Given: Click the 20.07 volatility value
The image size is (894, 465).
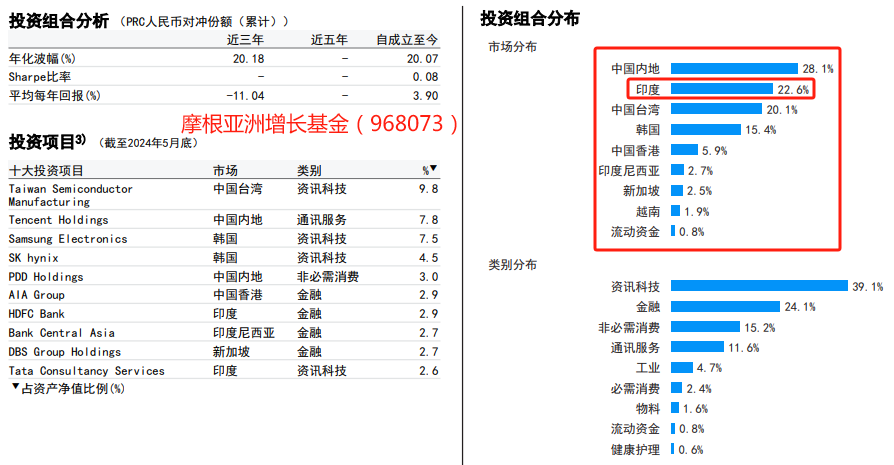Looking at the screenshot, I should pyautogui.click(x=422, y=59).
